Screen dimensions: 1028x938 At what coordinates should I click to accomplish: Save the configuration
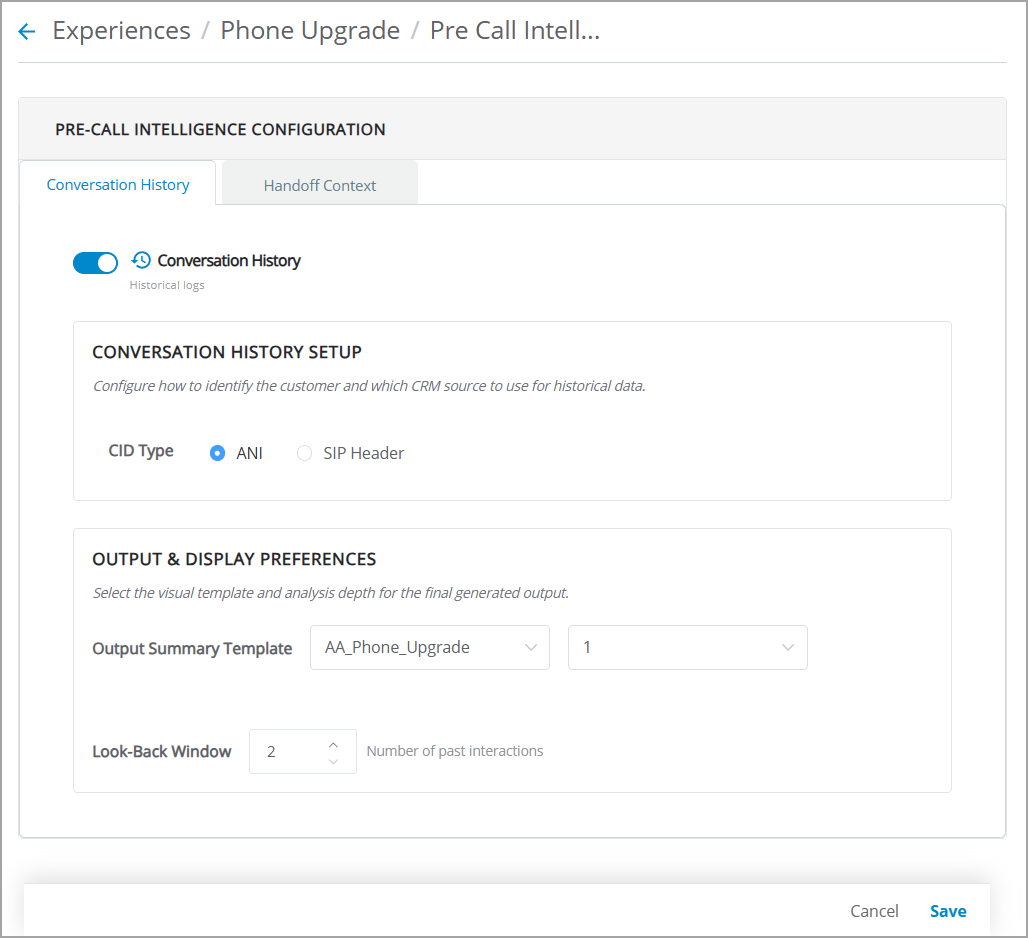tap(948, 911)
